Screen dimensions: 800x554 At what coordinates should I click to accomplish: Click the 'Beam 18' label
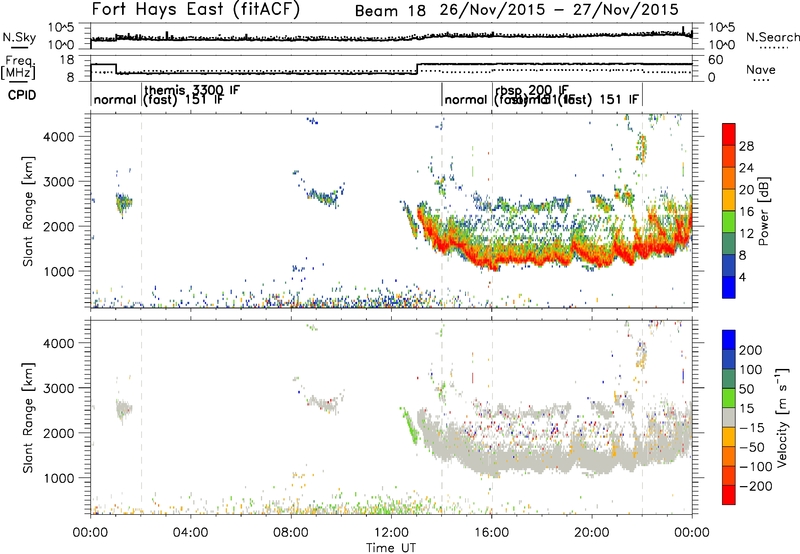point(390,11)
